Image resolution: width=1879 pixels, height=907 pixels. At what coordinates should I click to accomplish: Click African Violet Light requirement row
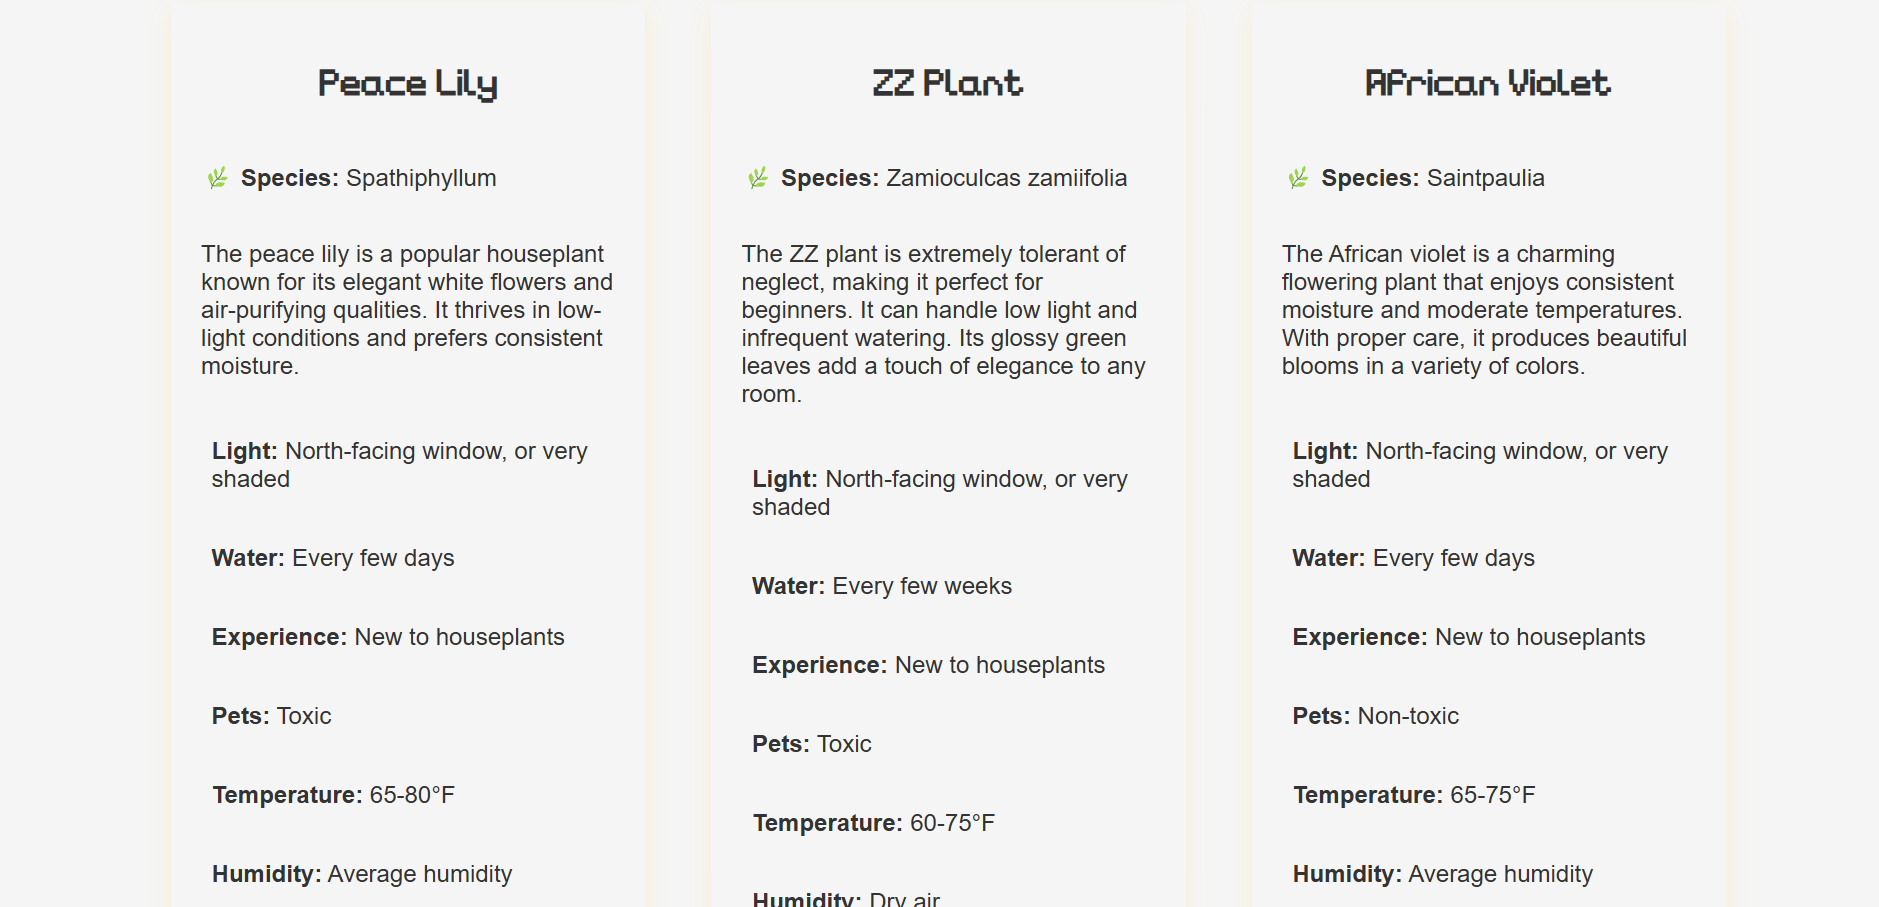click(x=1480, y=465)
